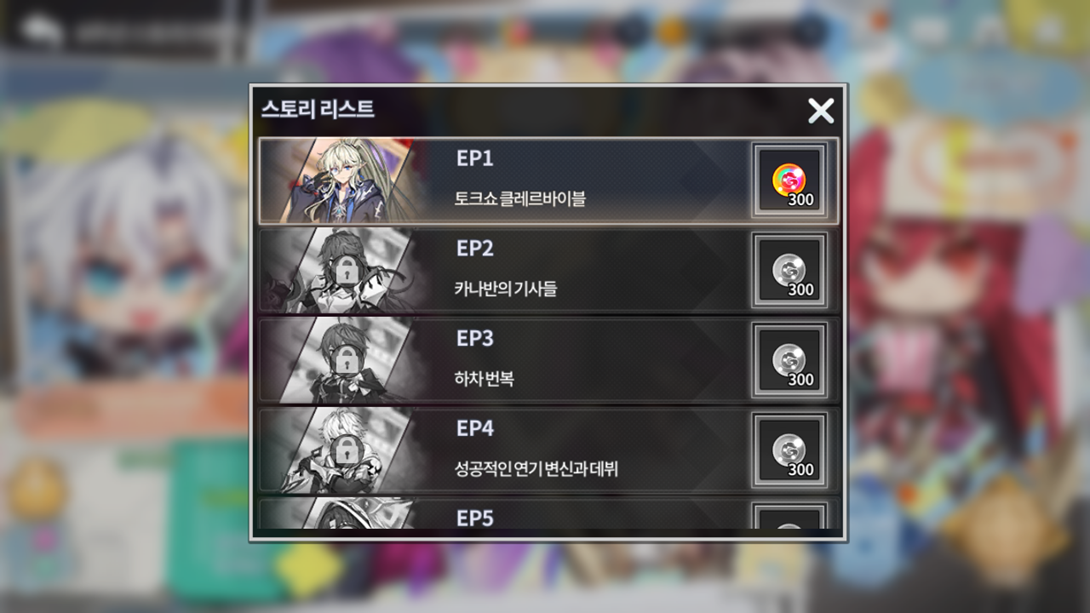Open EP1 character thumbnail

(x=342, y=181)
